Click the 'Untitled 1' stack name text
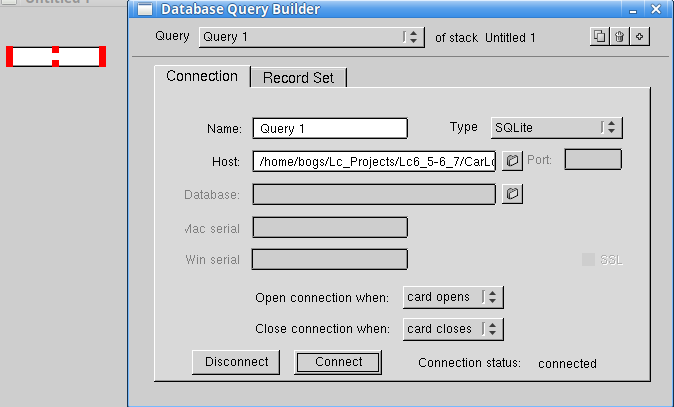The width and height of the screenshot is (674, 407). point(510,38)
